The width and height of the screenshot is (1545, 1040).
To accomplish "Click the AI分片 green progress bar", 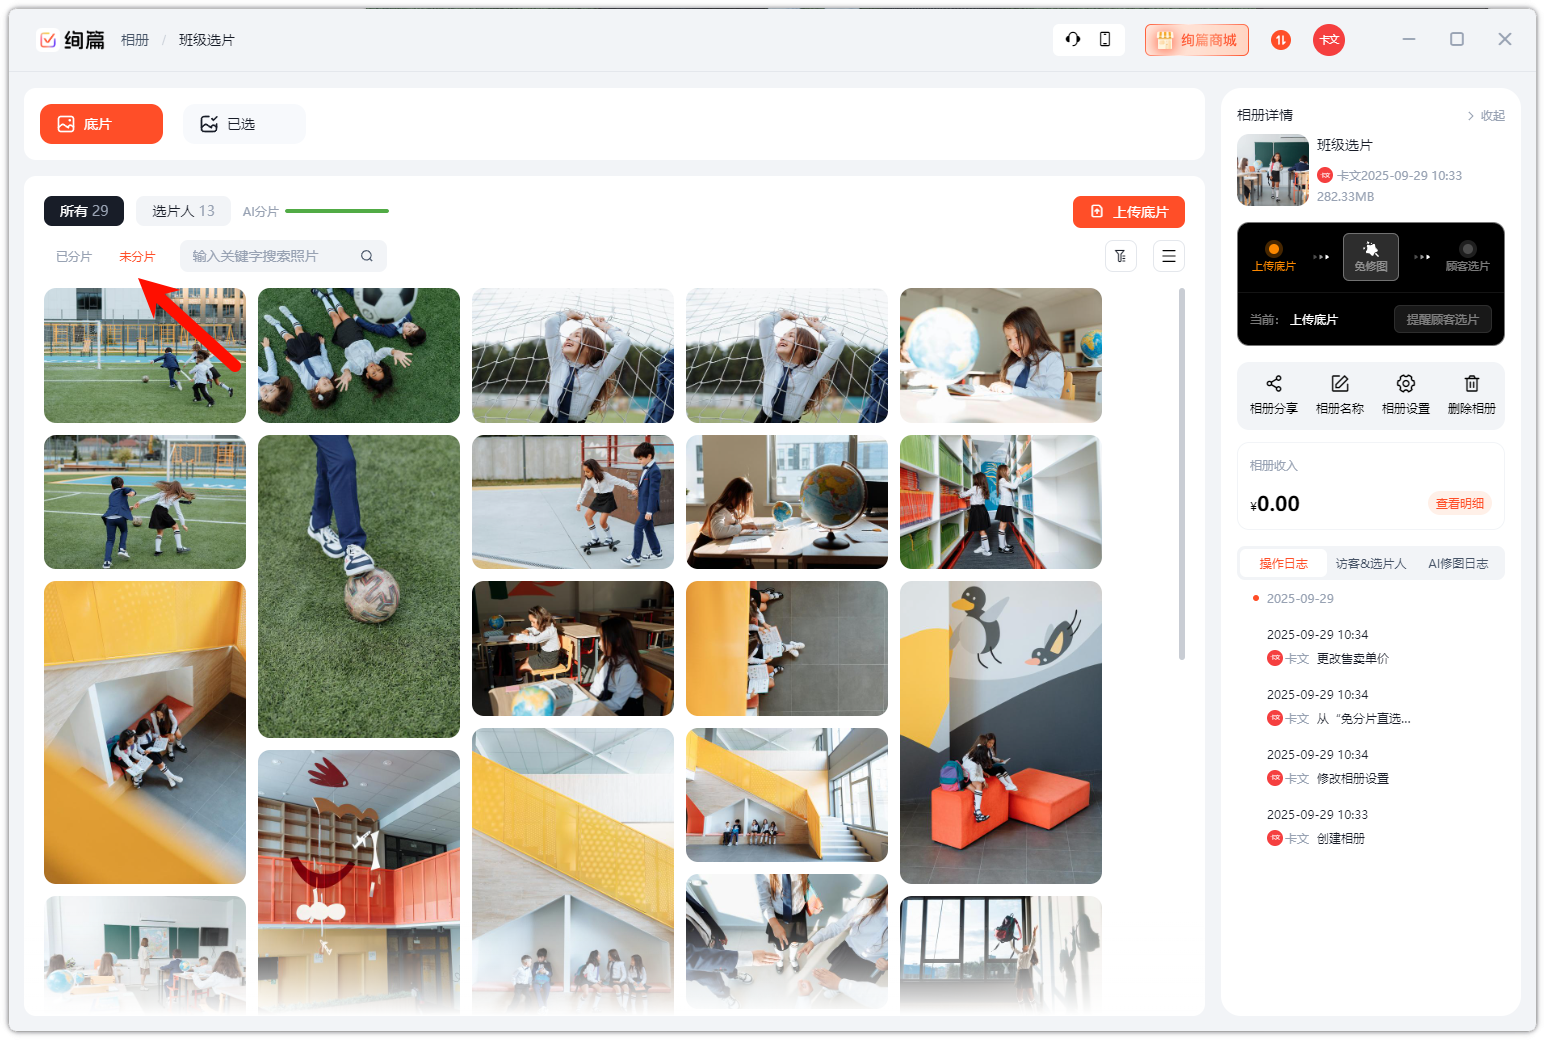I will [x=337, y=211].
